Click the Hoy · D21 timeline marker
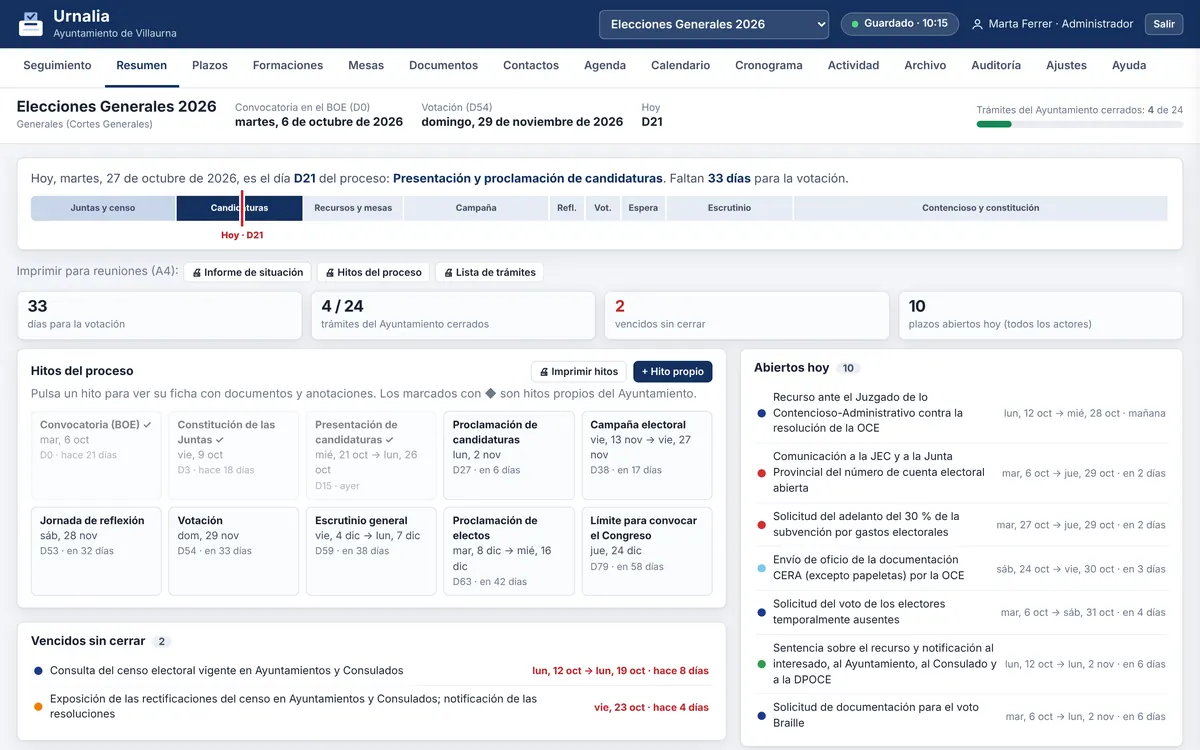This screenshot has width=1200, height=750. point(242,235)
